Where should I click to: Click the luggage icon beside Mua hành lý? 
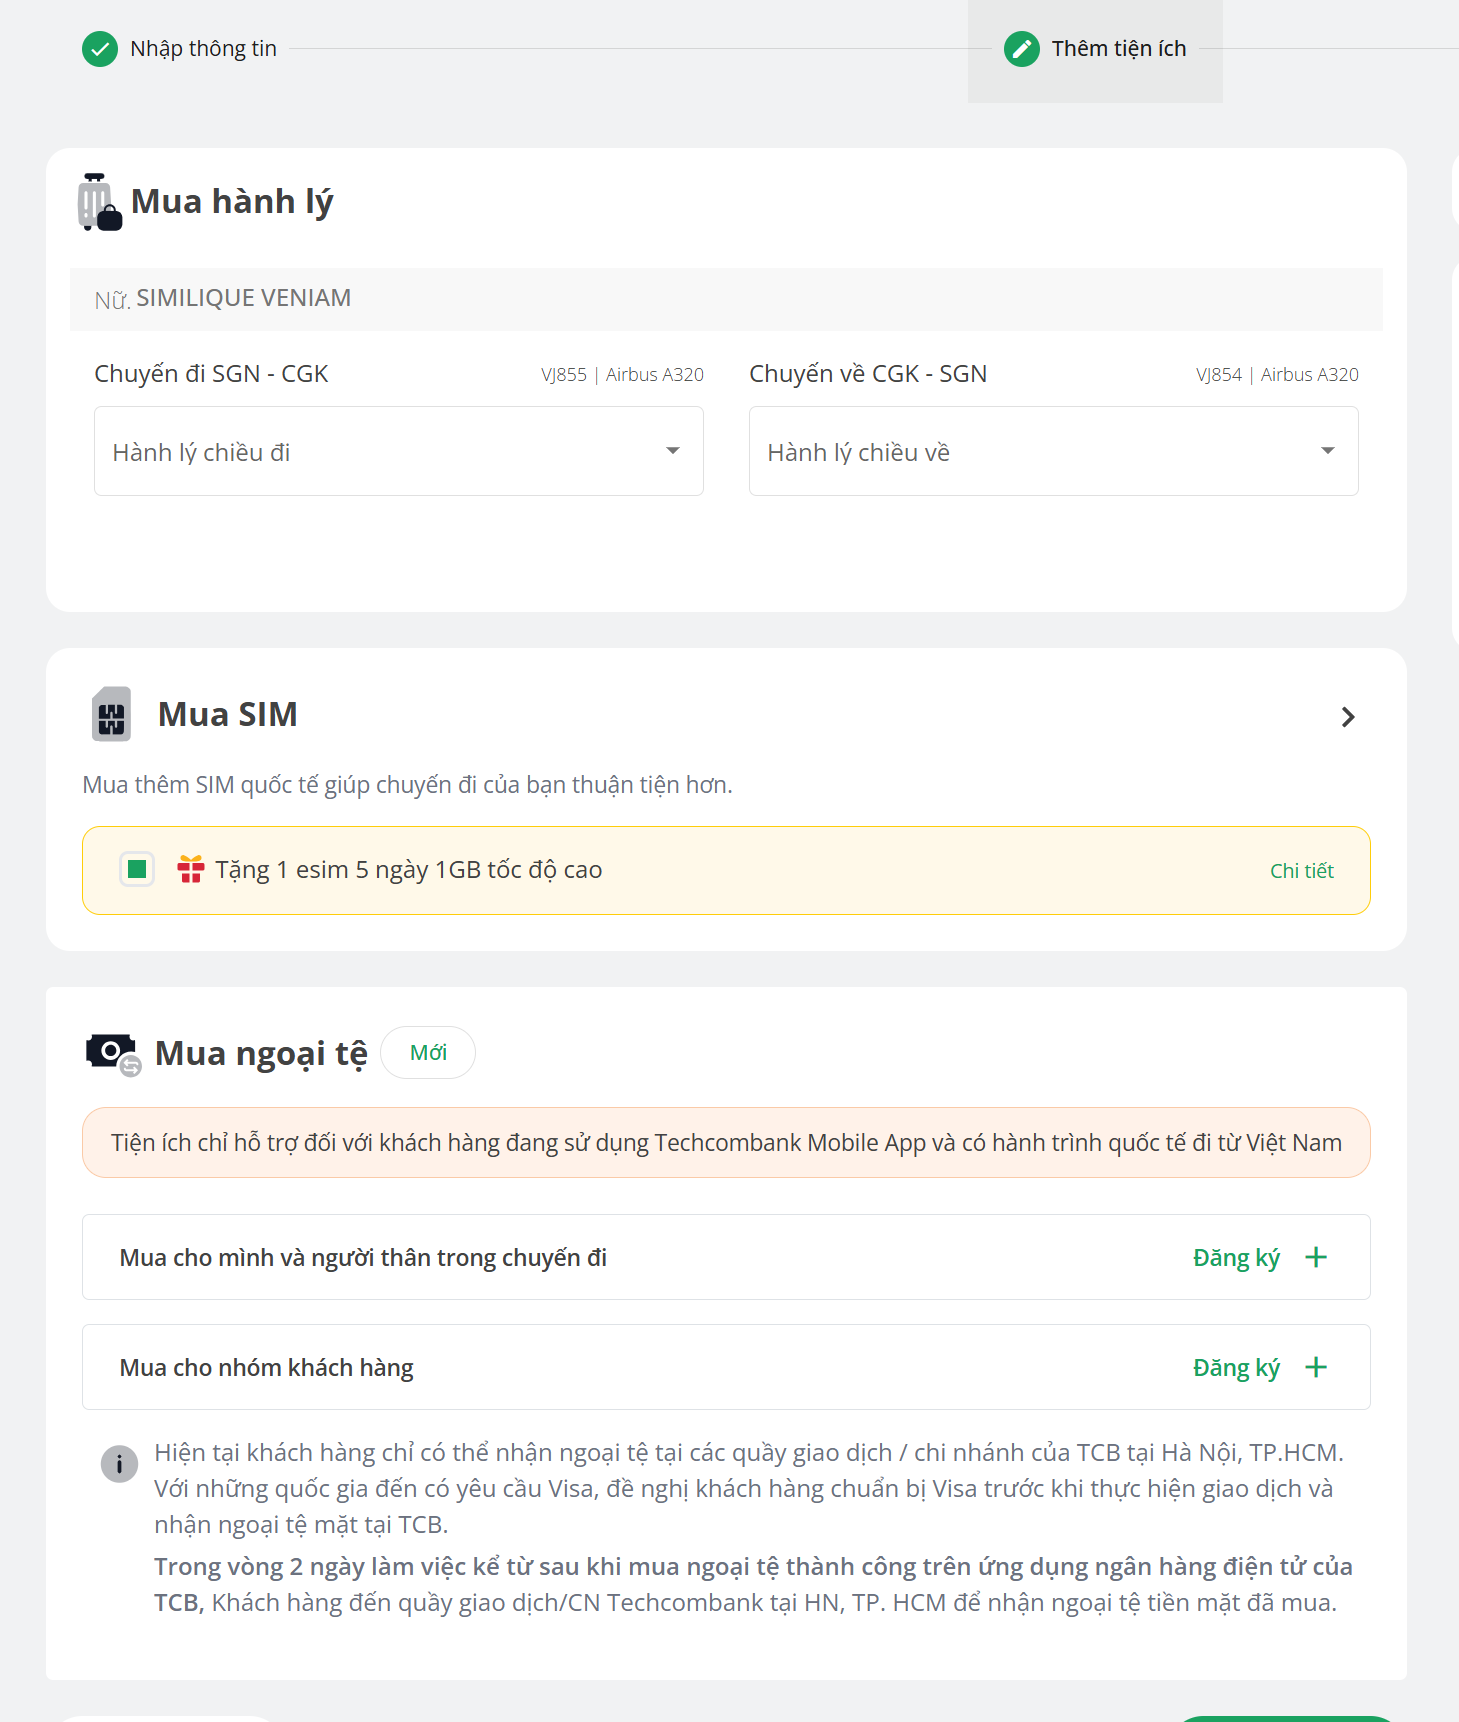99,202
